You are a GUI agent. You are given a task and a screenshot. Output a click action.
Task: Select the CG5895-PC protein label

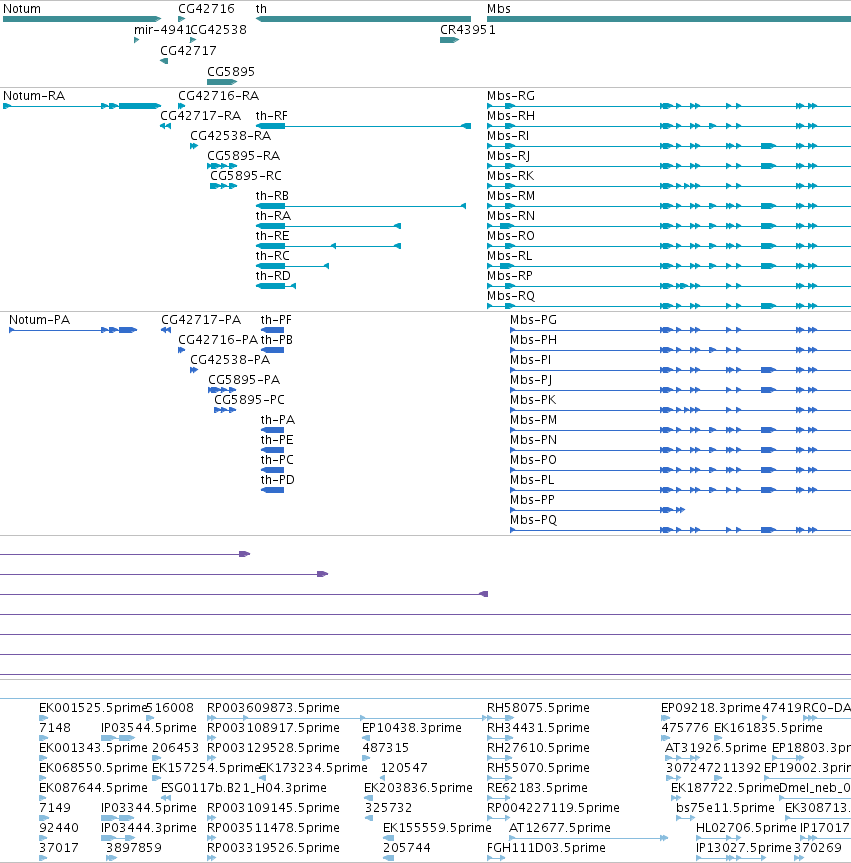pyautogui.click(x=249, y=400)
